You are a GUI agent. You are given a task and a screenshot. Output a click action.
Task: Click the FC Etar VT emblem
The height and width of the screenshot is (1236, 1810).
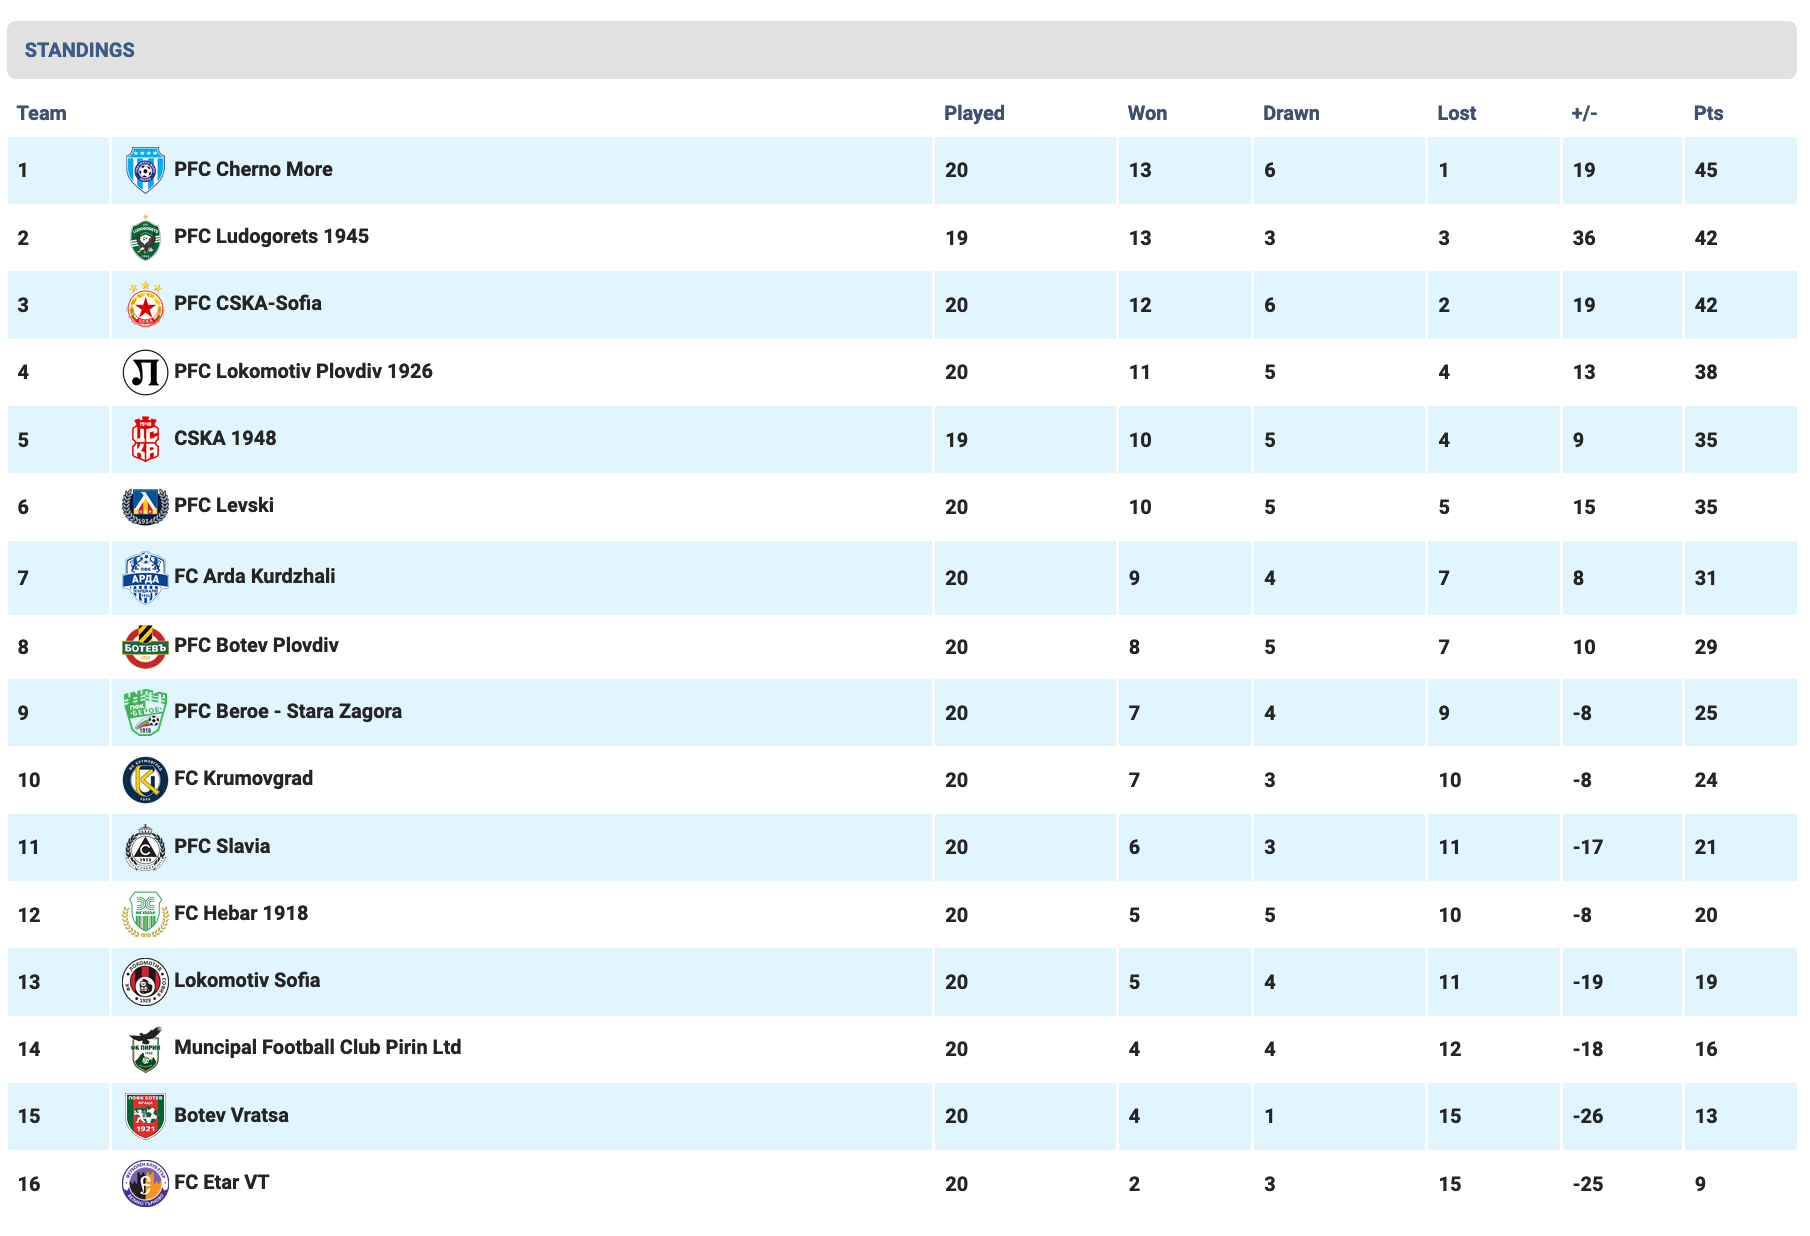point(145,1183)
